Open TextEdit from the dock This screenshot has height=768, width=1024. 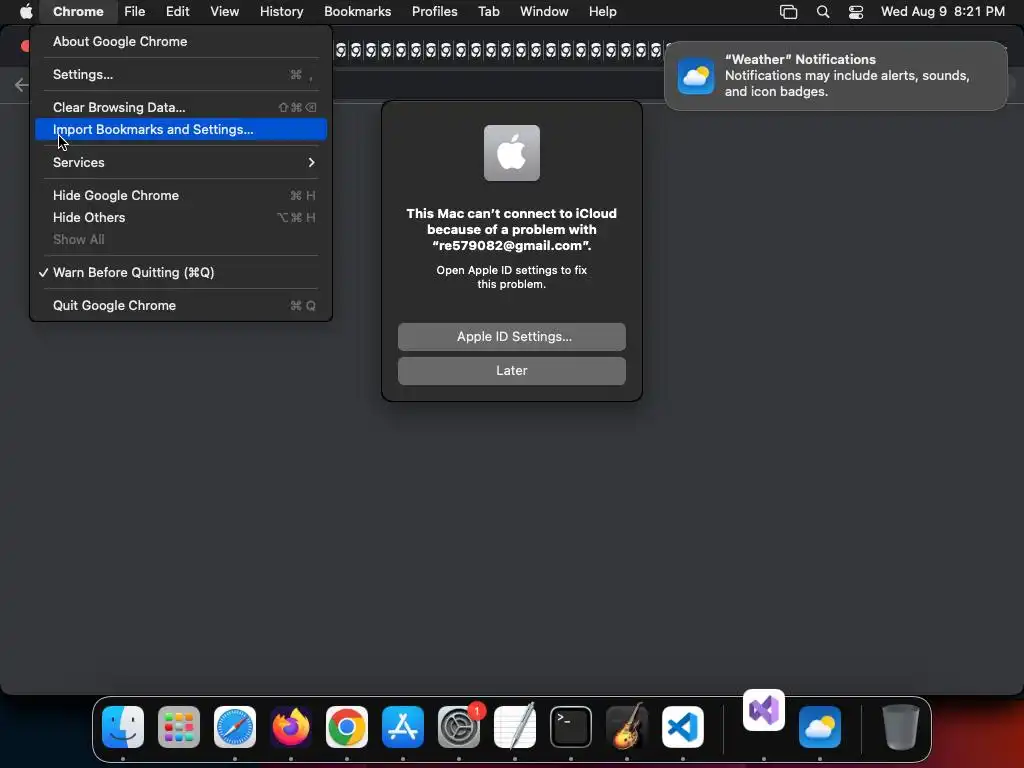coord(515,727)
